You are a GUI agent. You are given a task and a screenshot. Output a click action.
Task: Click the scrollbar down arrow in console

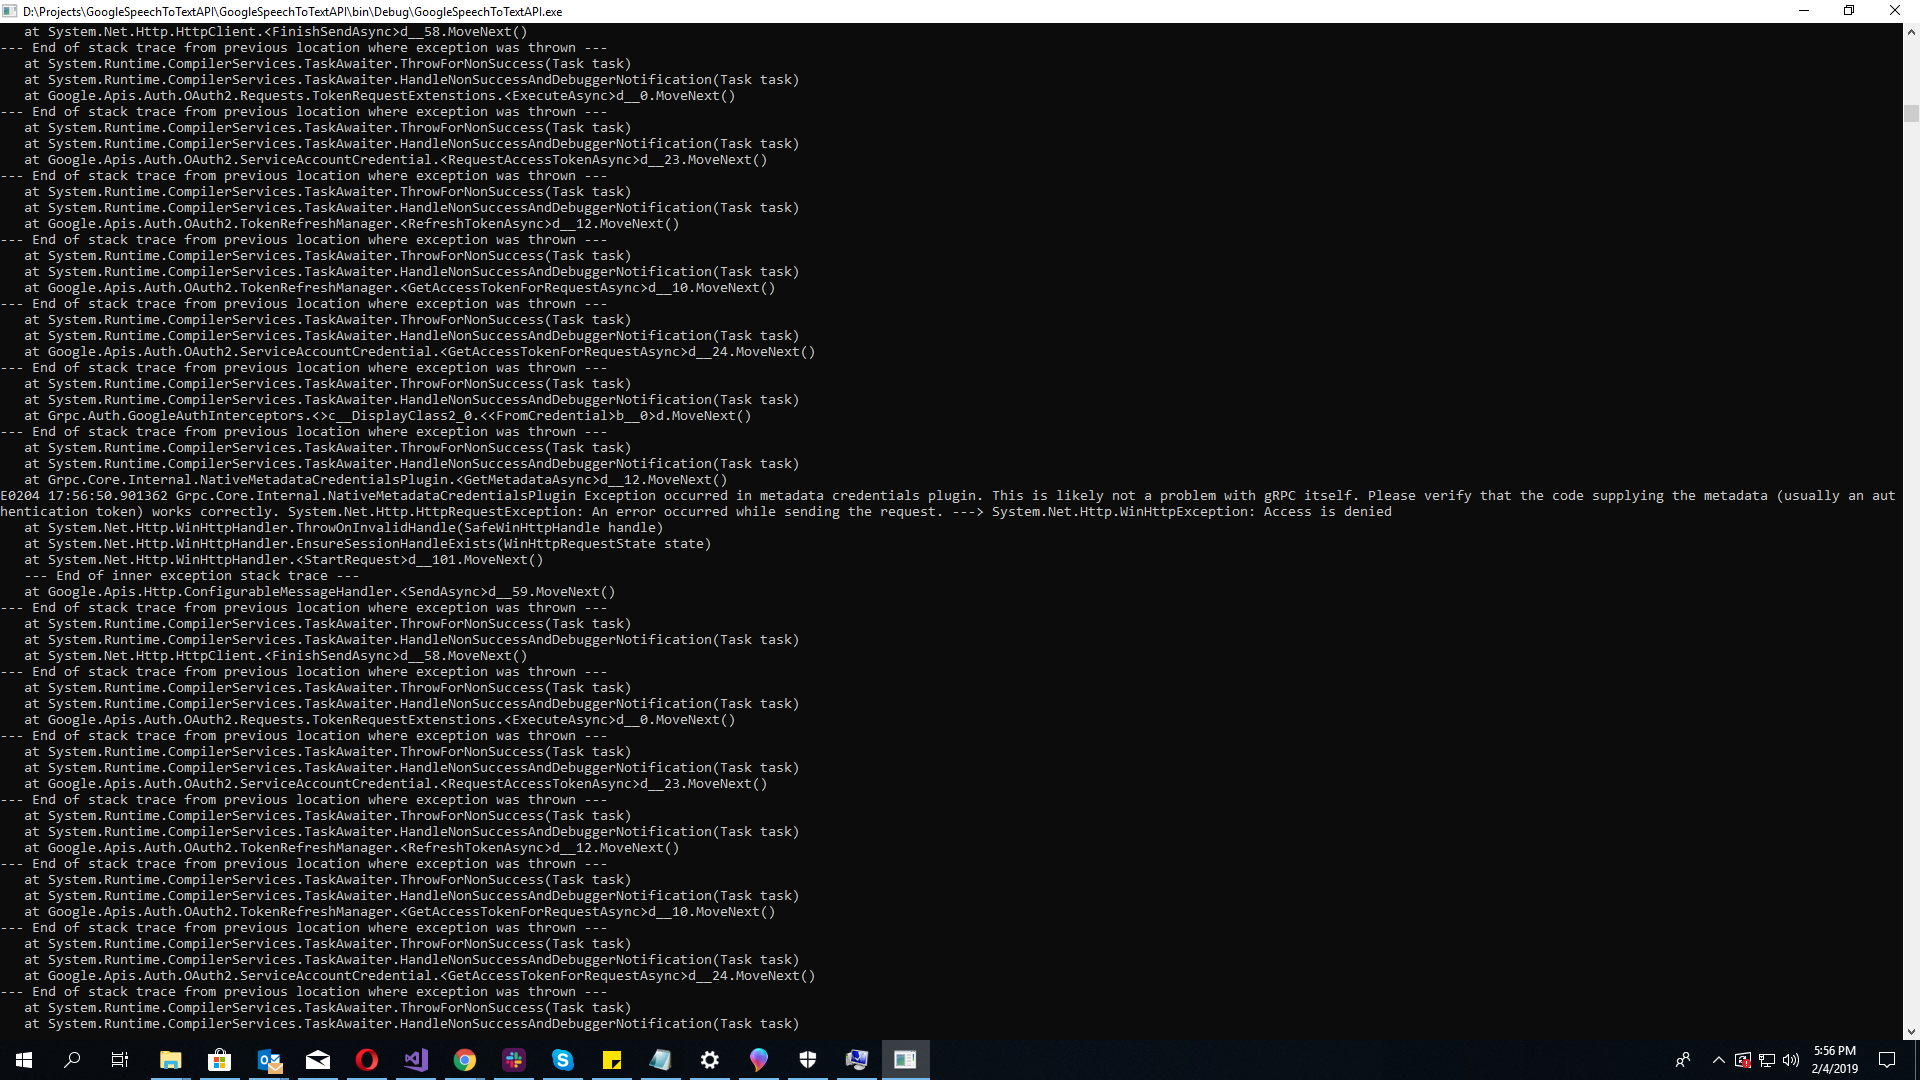coord(1911,1031)
